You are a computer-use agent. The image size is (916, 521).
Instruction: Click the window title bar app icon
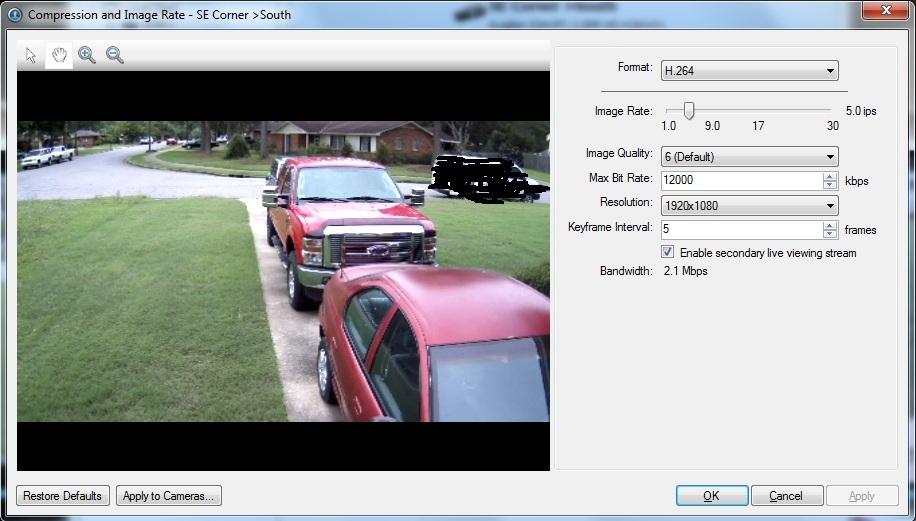15,15
